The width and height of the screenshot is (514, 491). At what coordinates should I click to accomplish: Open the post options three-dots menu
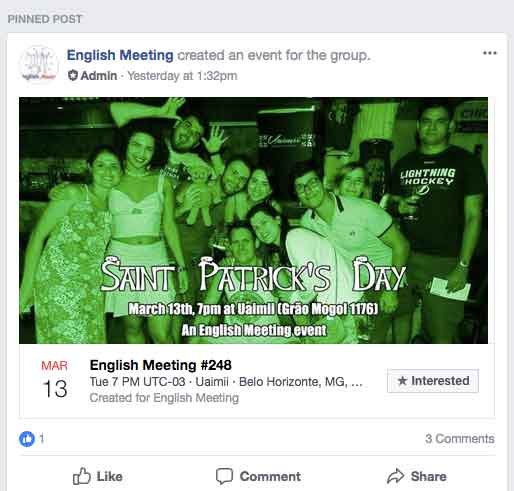coord(490,53)
